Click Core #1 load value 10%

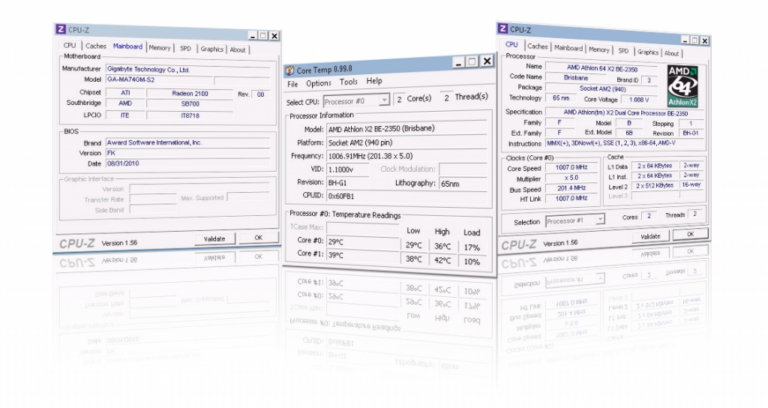pos(472,262)
